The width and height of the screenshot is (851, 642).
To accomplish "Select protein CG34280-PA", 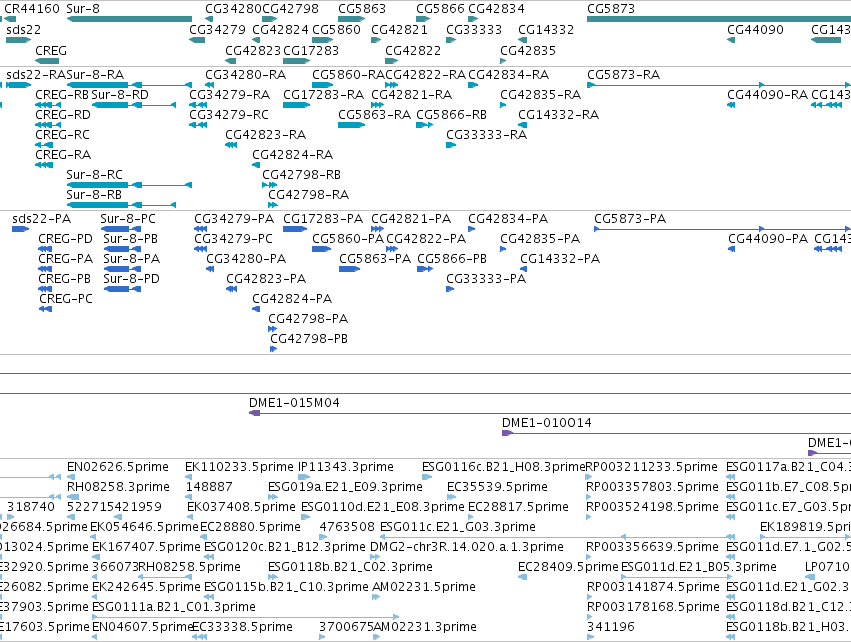I will pyautogui.click(x=246, y=259).
